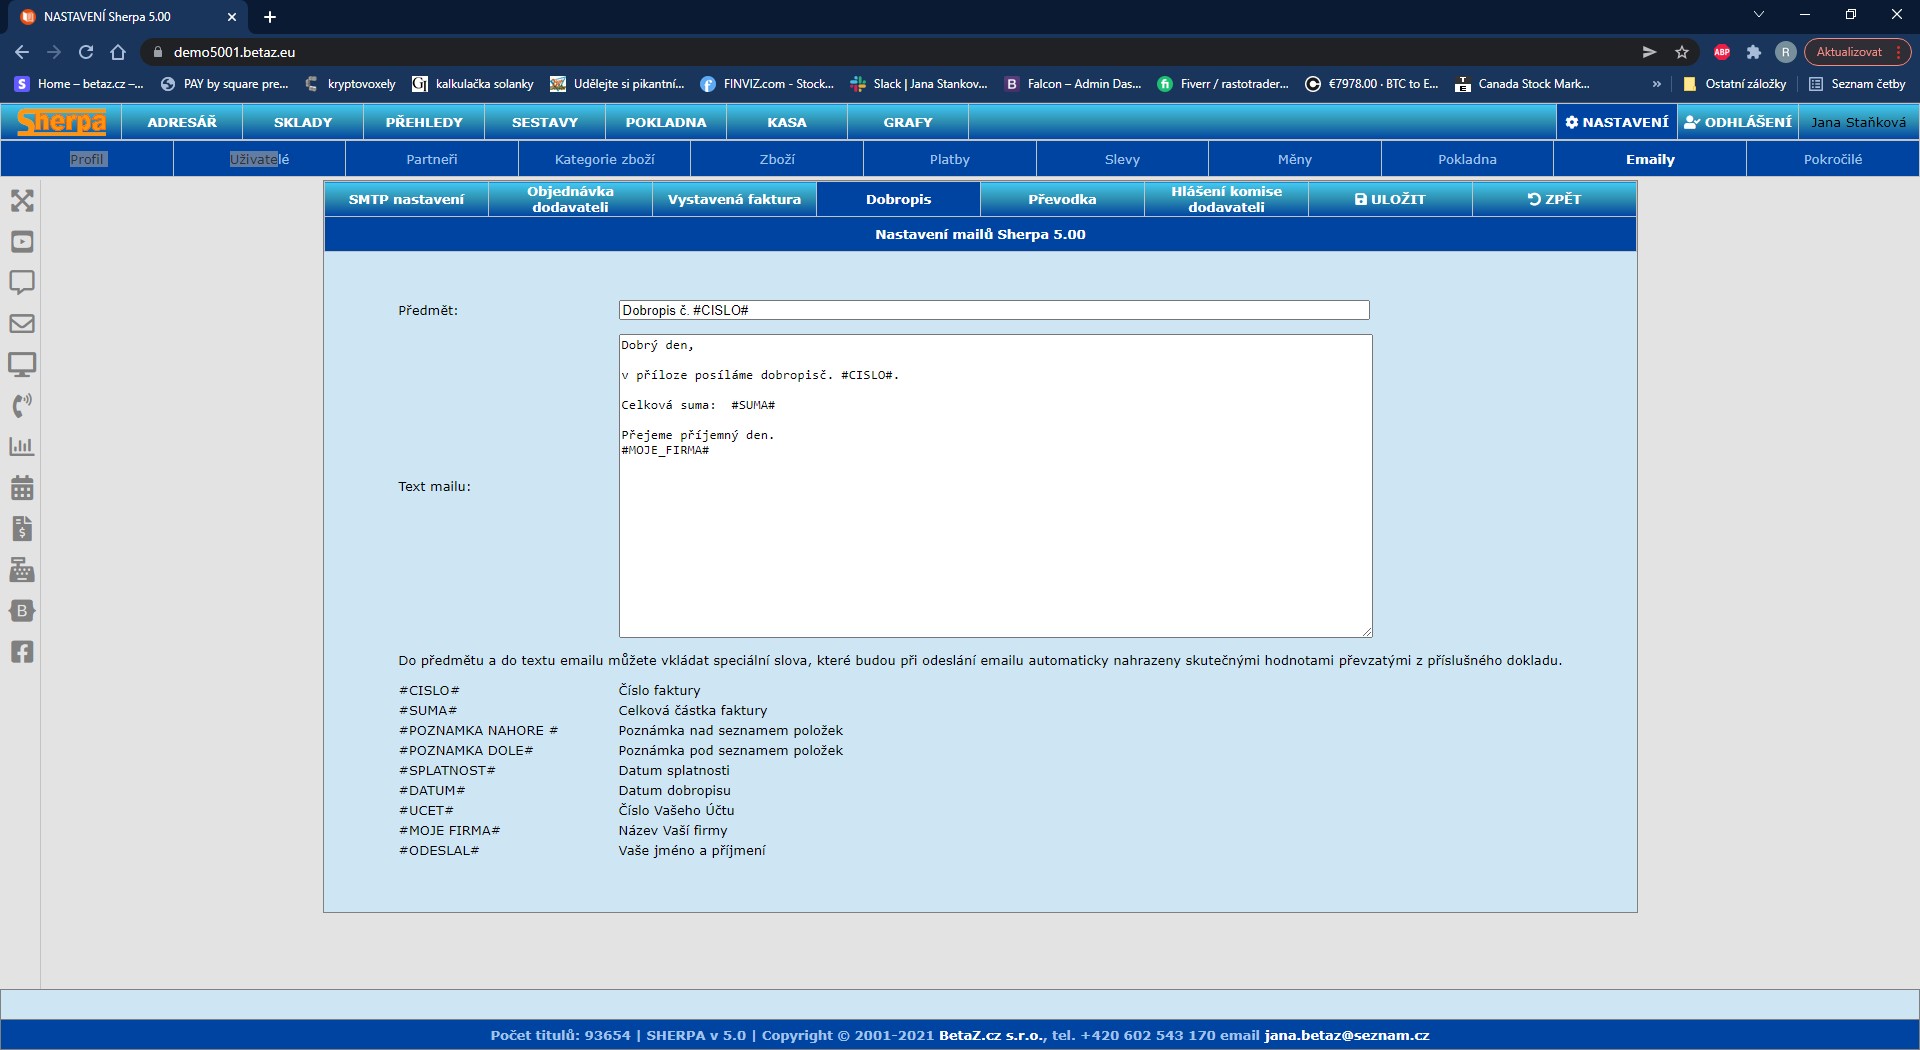Click the cash register sidebar icon

(22, 570)
